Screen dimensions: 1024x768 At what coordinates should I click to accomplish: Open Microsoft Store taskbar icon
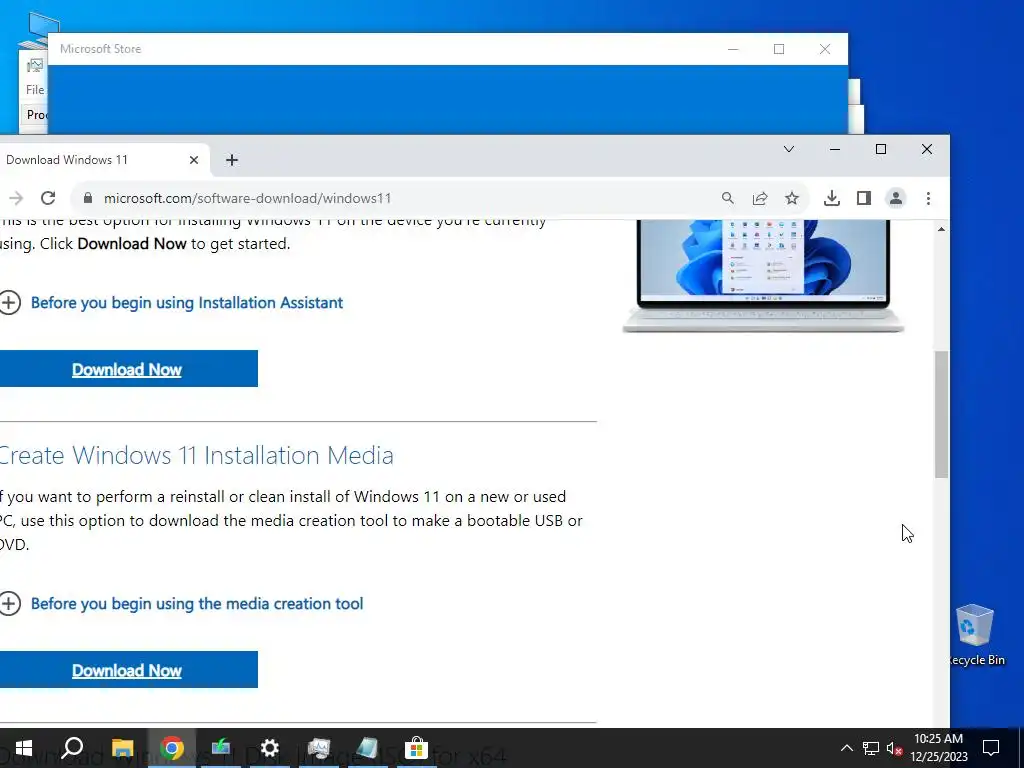coord(416,748)
